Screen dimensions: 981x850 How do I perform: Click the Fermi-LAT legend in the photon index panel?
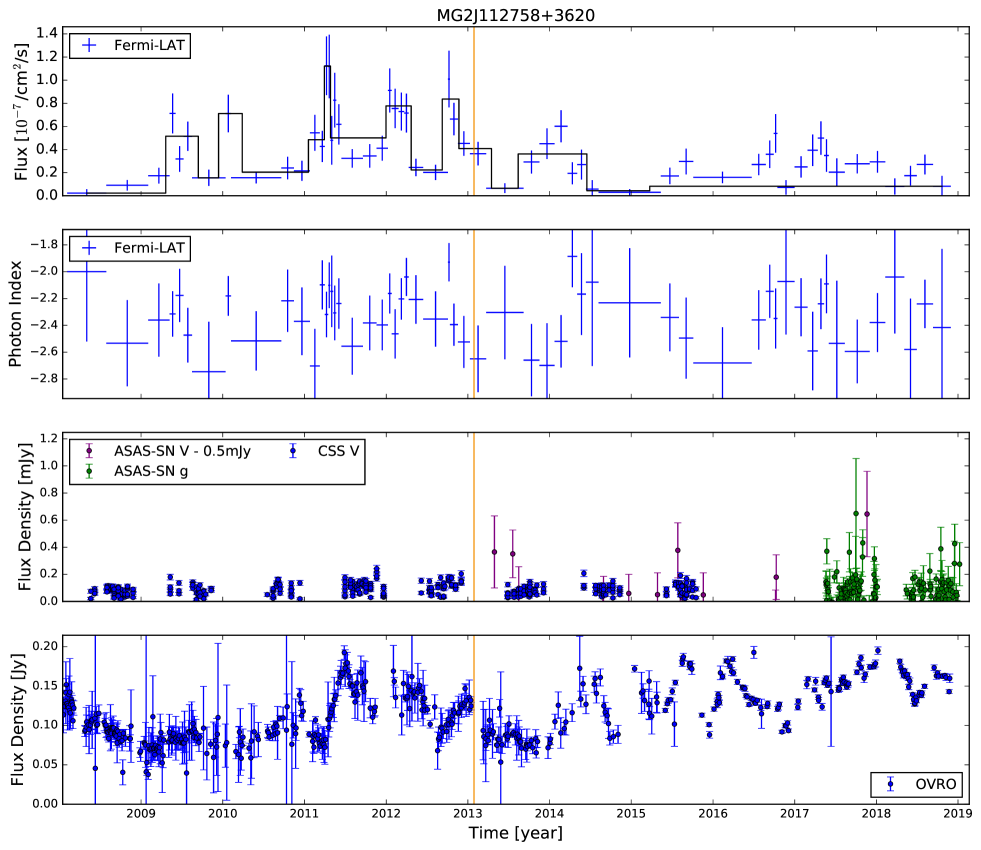coord(130,248)
